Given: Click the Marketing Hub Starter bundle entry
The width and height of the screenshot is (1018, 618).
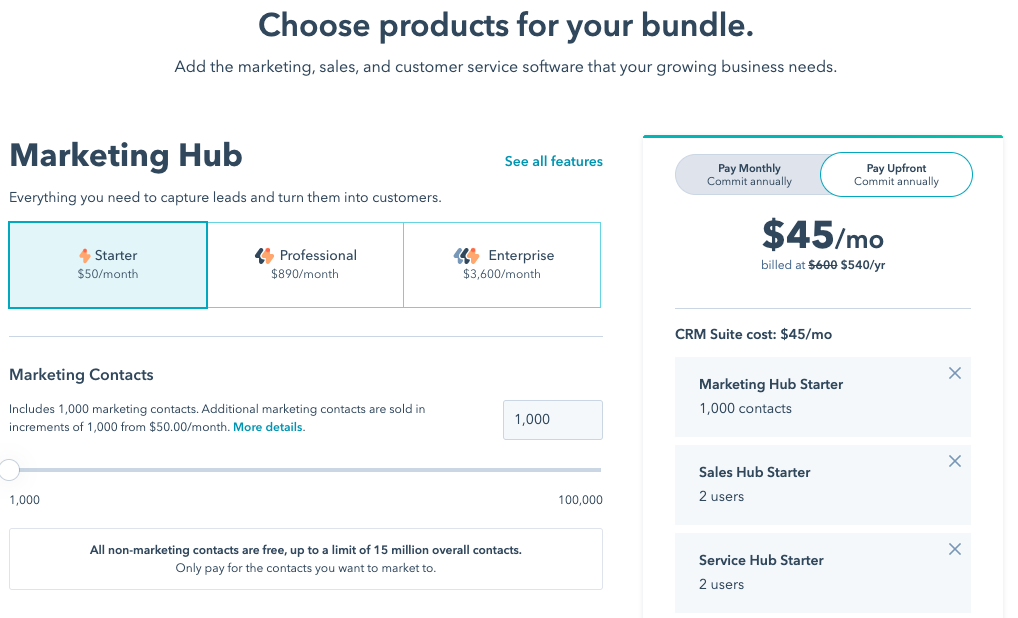Looking at the screenshot, I should [810, 396].
